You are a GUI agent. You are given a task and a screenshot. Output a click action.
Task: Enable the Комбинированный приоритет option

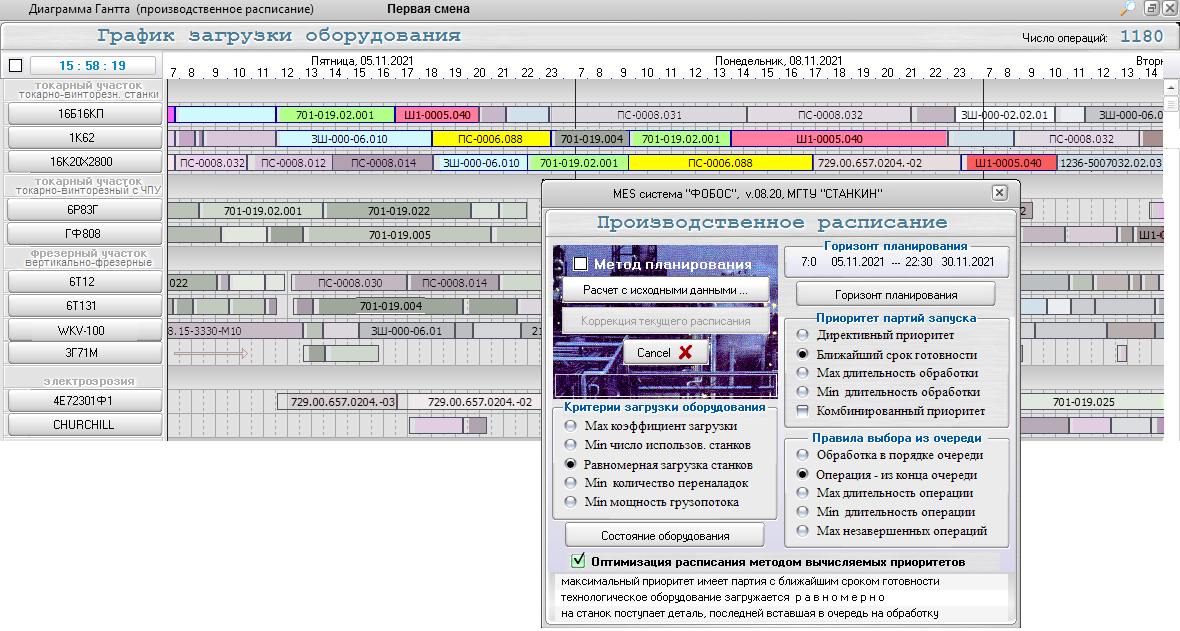pyautogui.click(x=802, y=411)
